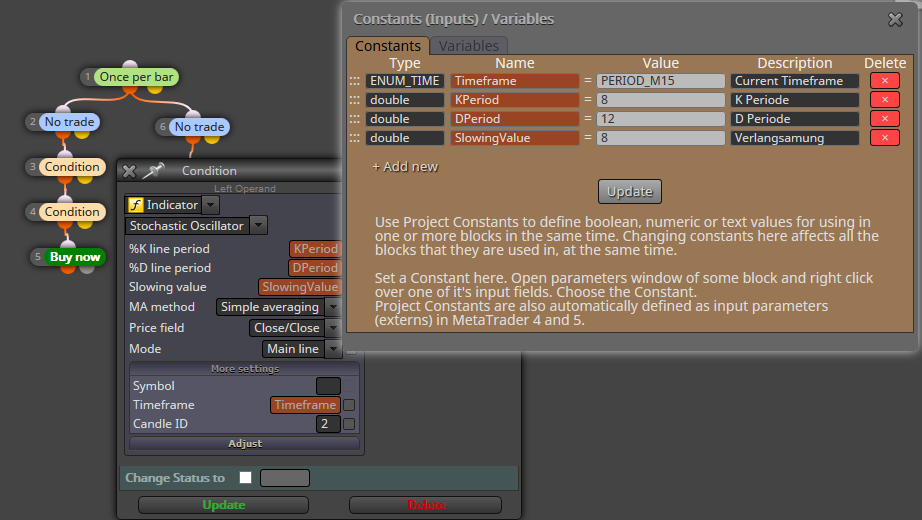922x520 pixels.
Task: Click the SlowingValue name field in Constants table
Action: pos(515,138)
